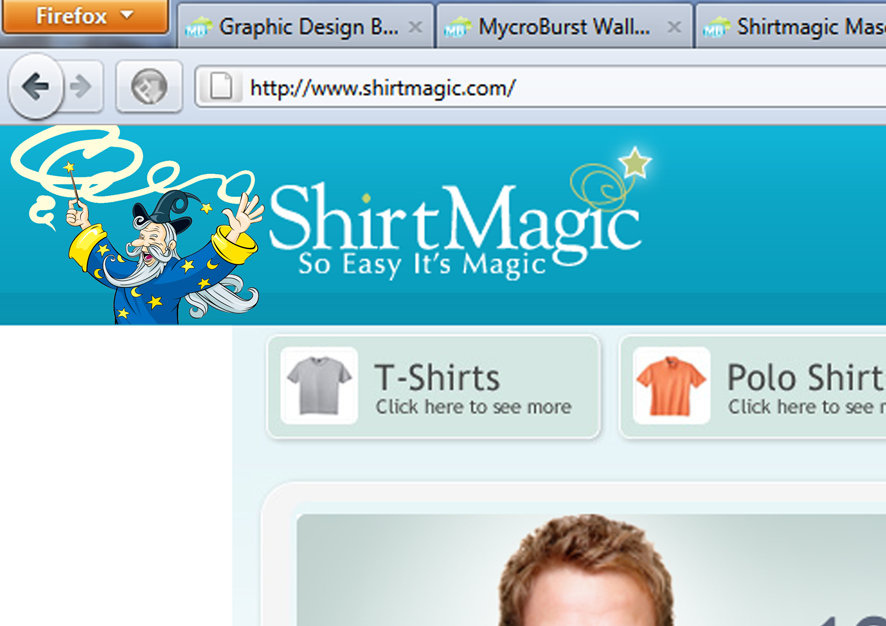Image resolution: width=886 pixels, height=626 pixels.
Task: Click the star swirl on ShirtMagic logo
Action: [x=611, y=178]
